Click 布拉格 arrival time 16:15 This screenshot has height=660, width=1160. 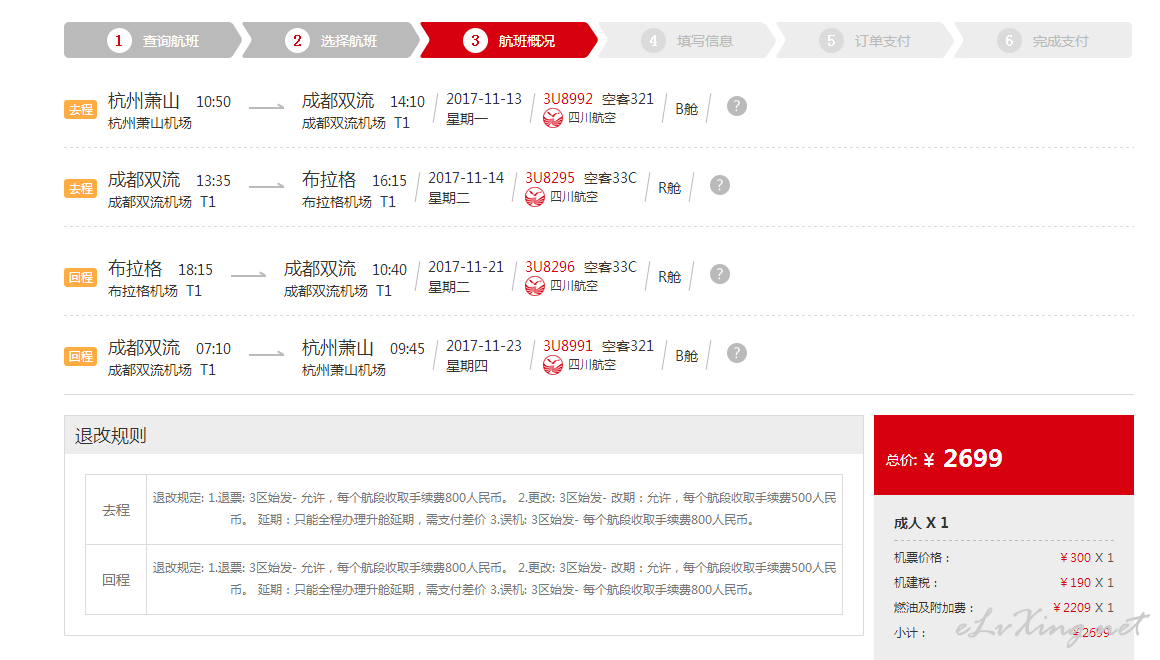click(x=389, y=181)
